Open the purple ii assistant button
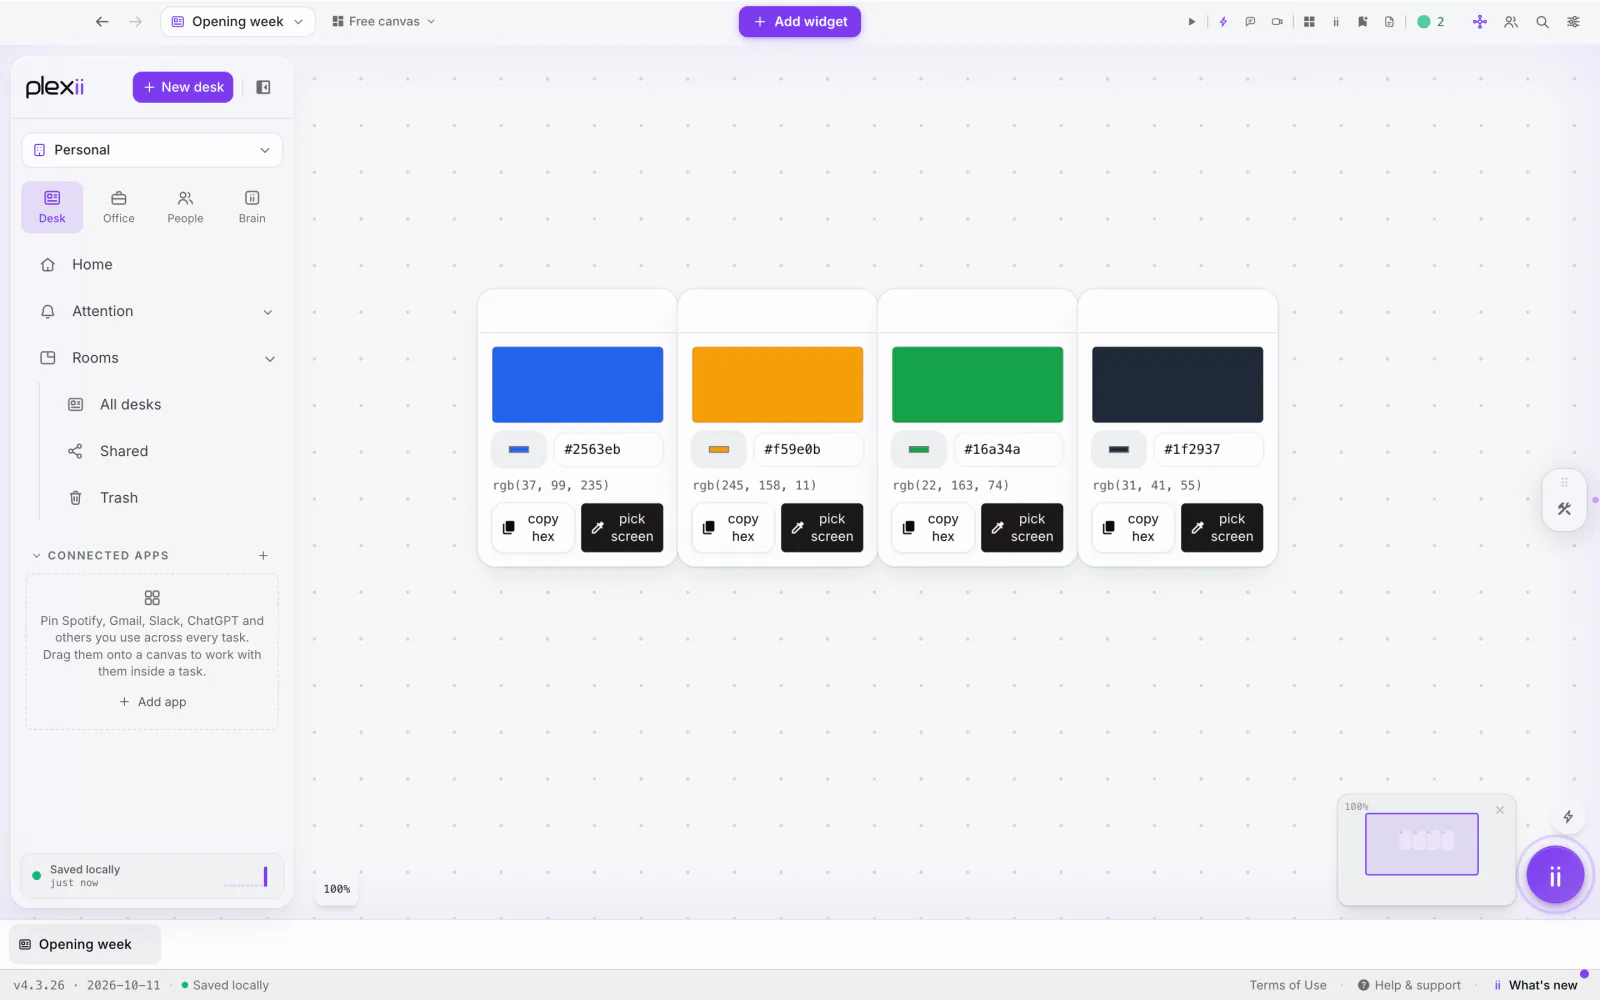 (x=1555, y=876)
